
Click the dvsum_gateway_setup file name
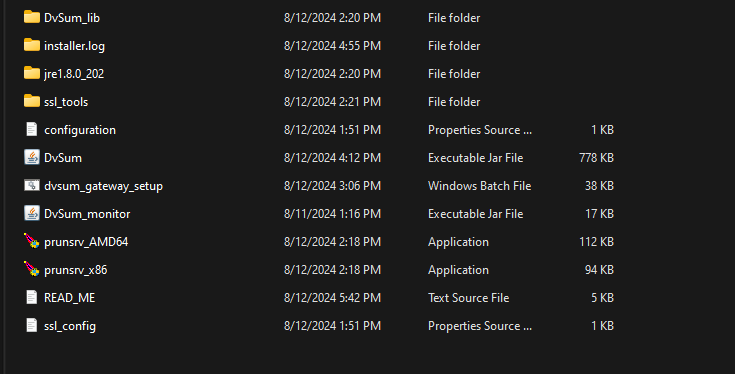point(103,186)
